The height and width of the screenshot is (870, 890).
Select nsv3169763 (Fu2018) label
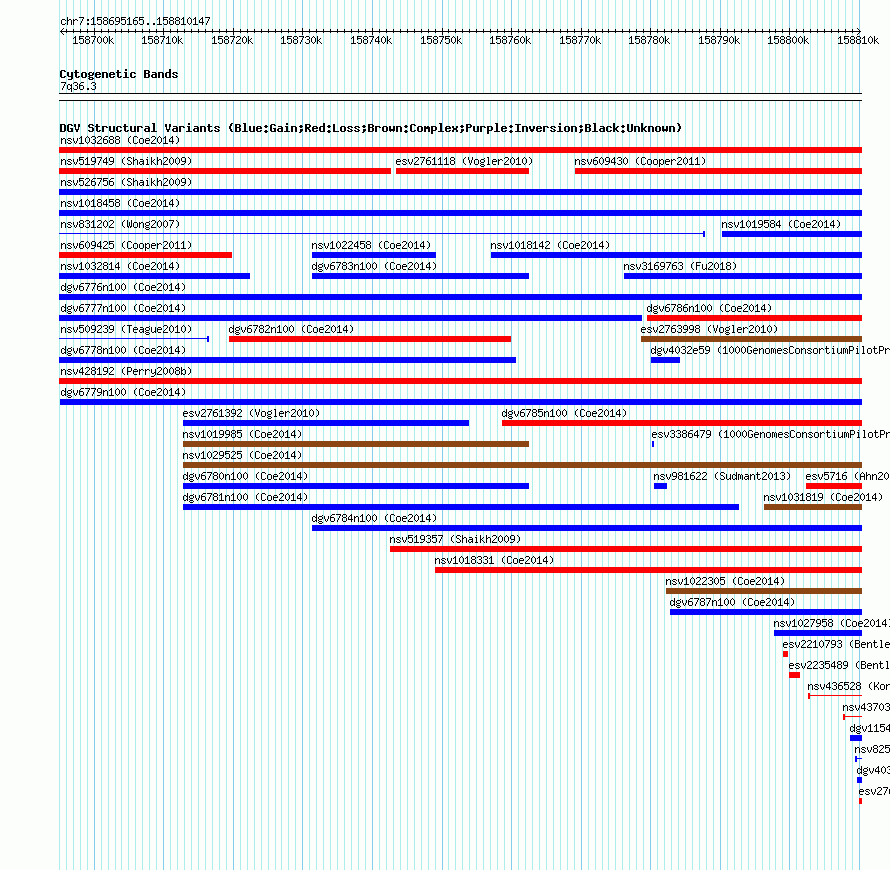click(680, 266)
